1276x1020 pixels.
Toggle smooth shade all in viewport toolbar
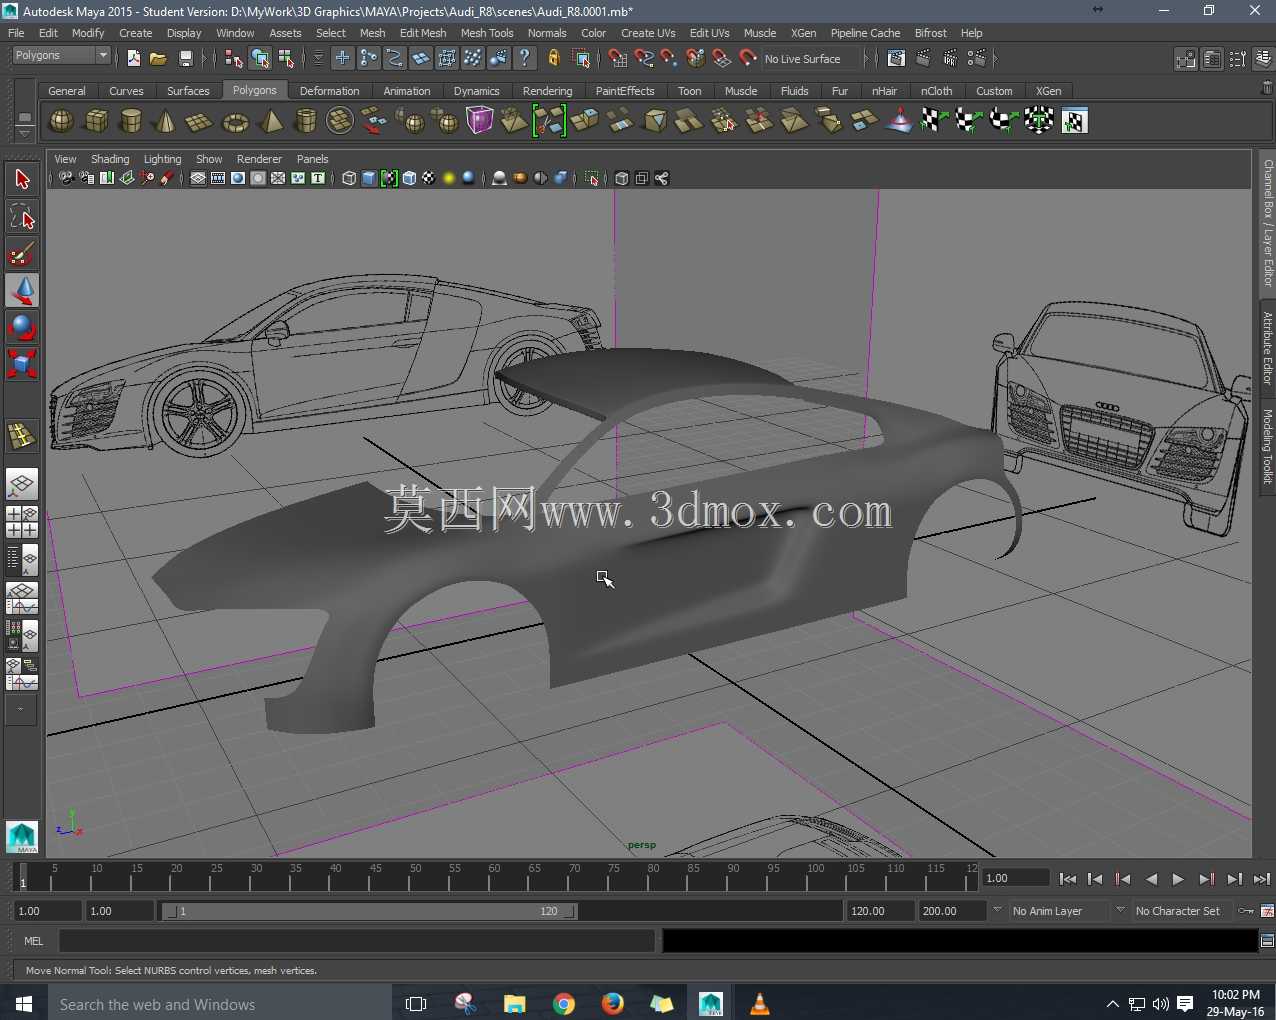pos(369,178)
